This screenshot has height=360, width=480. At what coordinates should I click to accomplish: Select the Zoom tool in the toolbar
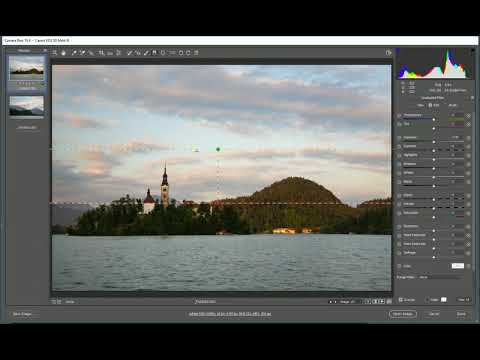[x=54, y=53]
